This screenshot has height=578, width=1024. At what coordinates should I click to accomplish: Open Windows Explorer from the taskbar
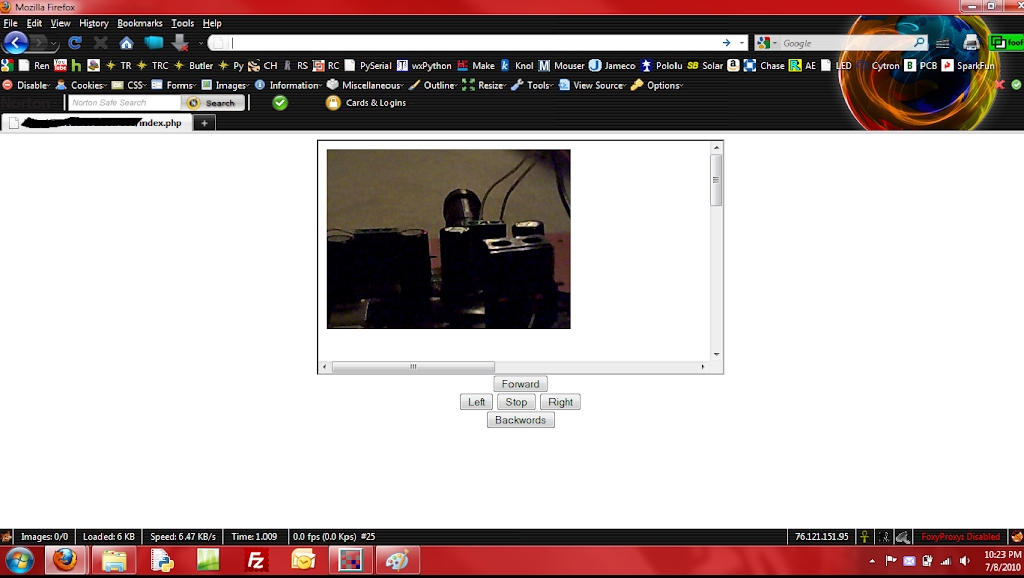[114, 560]
